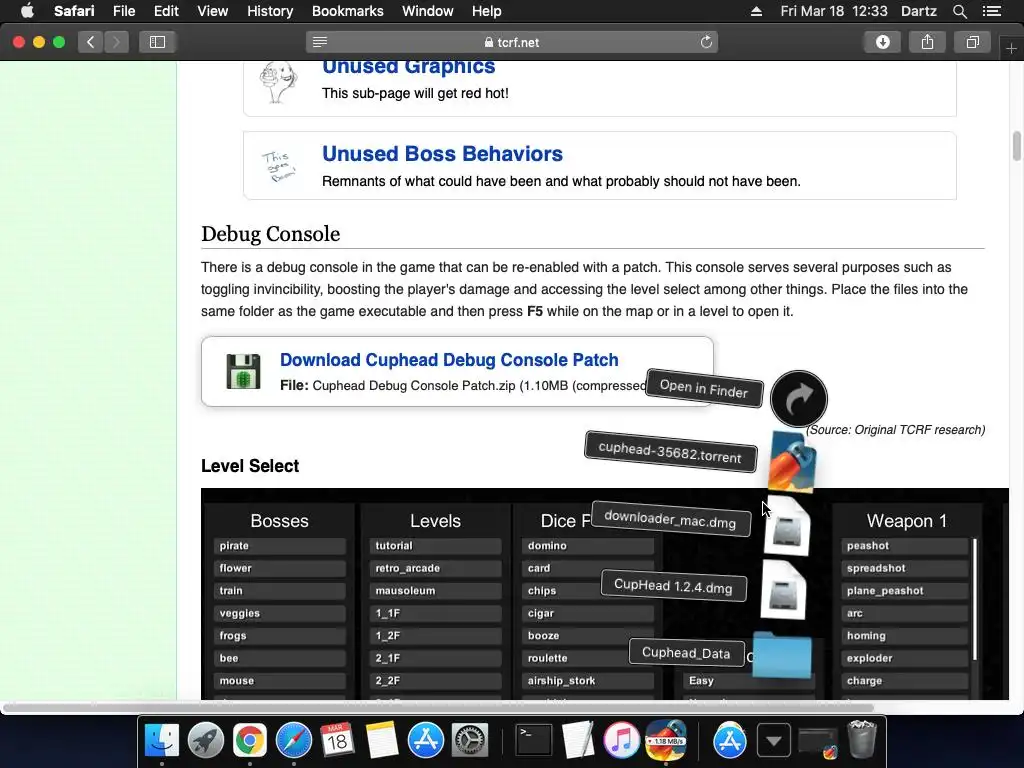Image resolution: width=1024 pixels, height=768 pixels.
Task: Open Notification Center list icon
Action: coord(992,11)
